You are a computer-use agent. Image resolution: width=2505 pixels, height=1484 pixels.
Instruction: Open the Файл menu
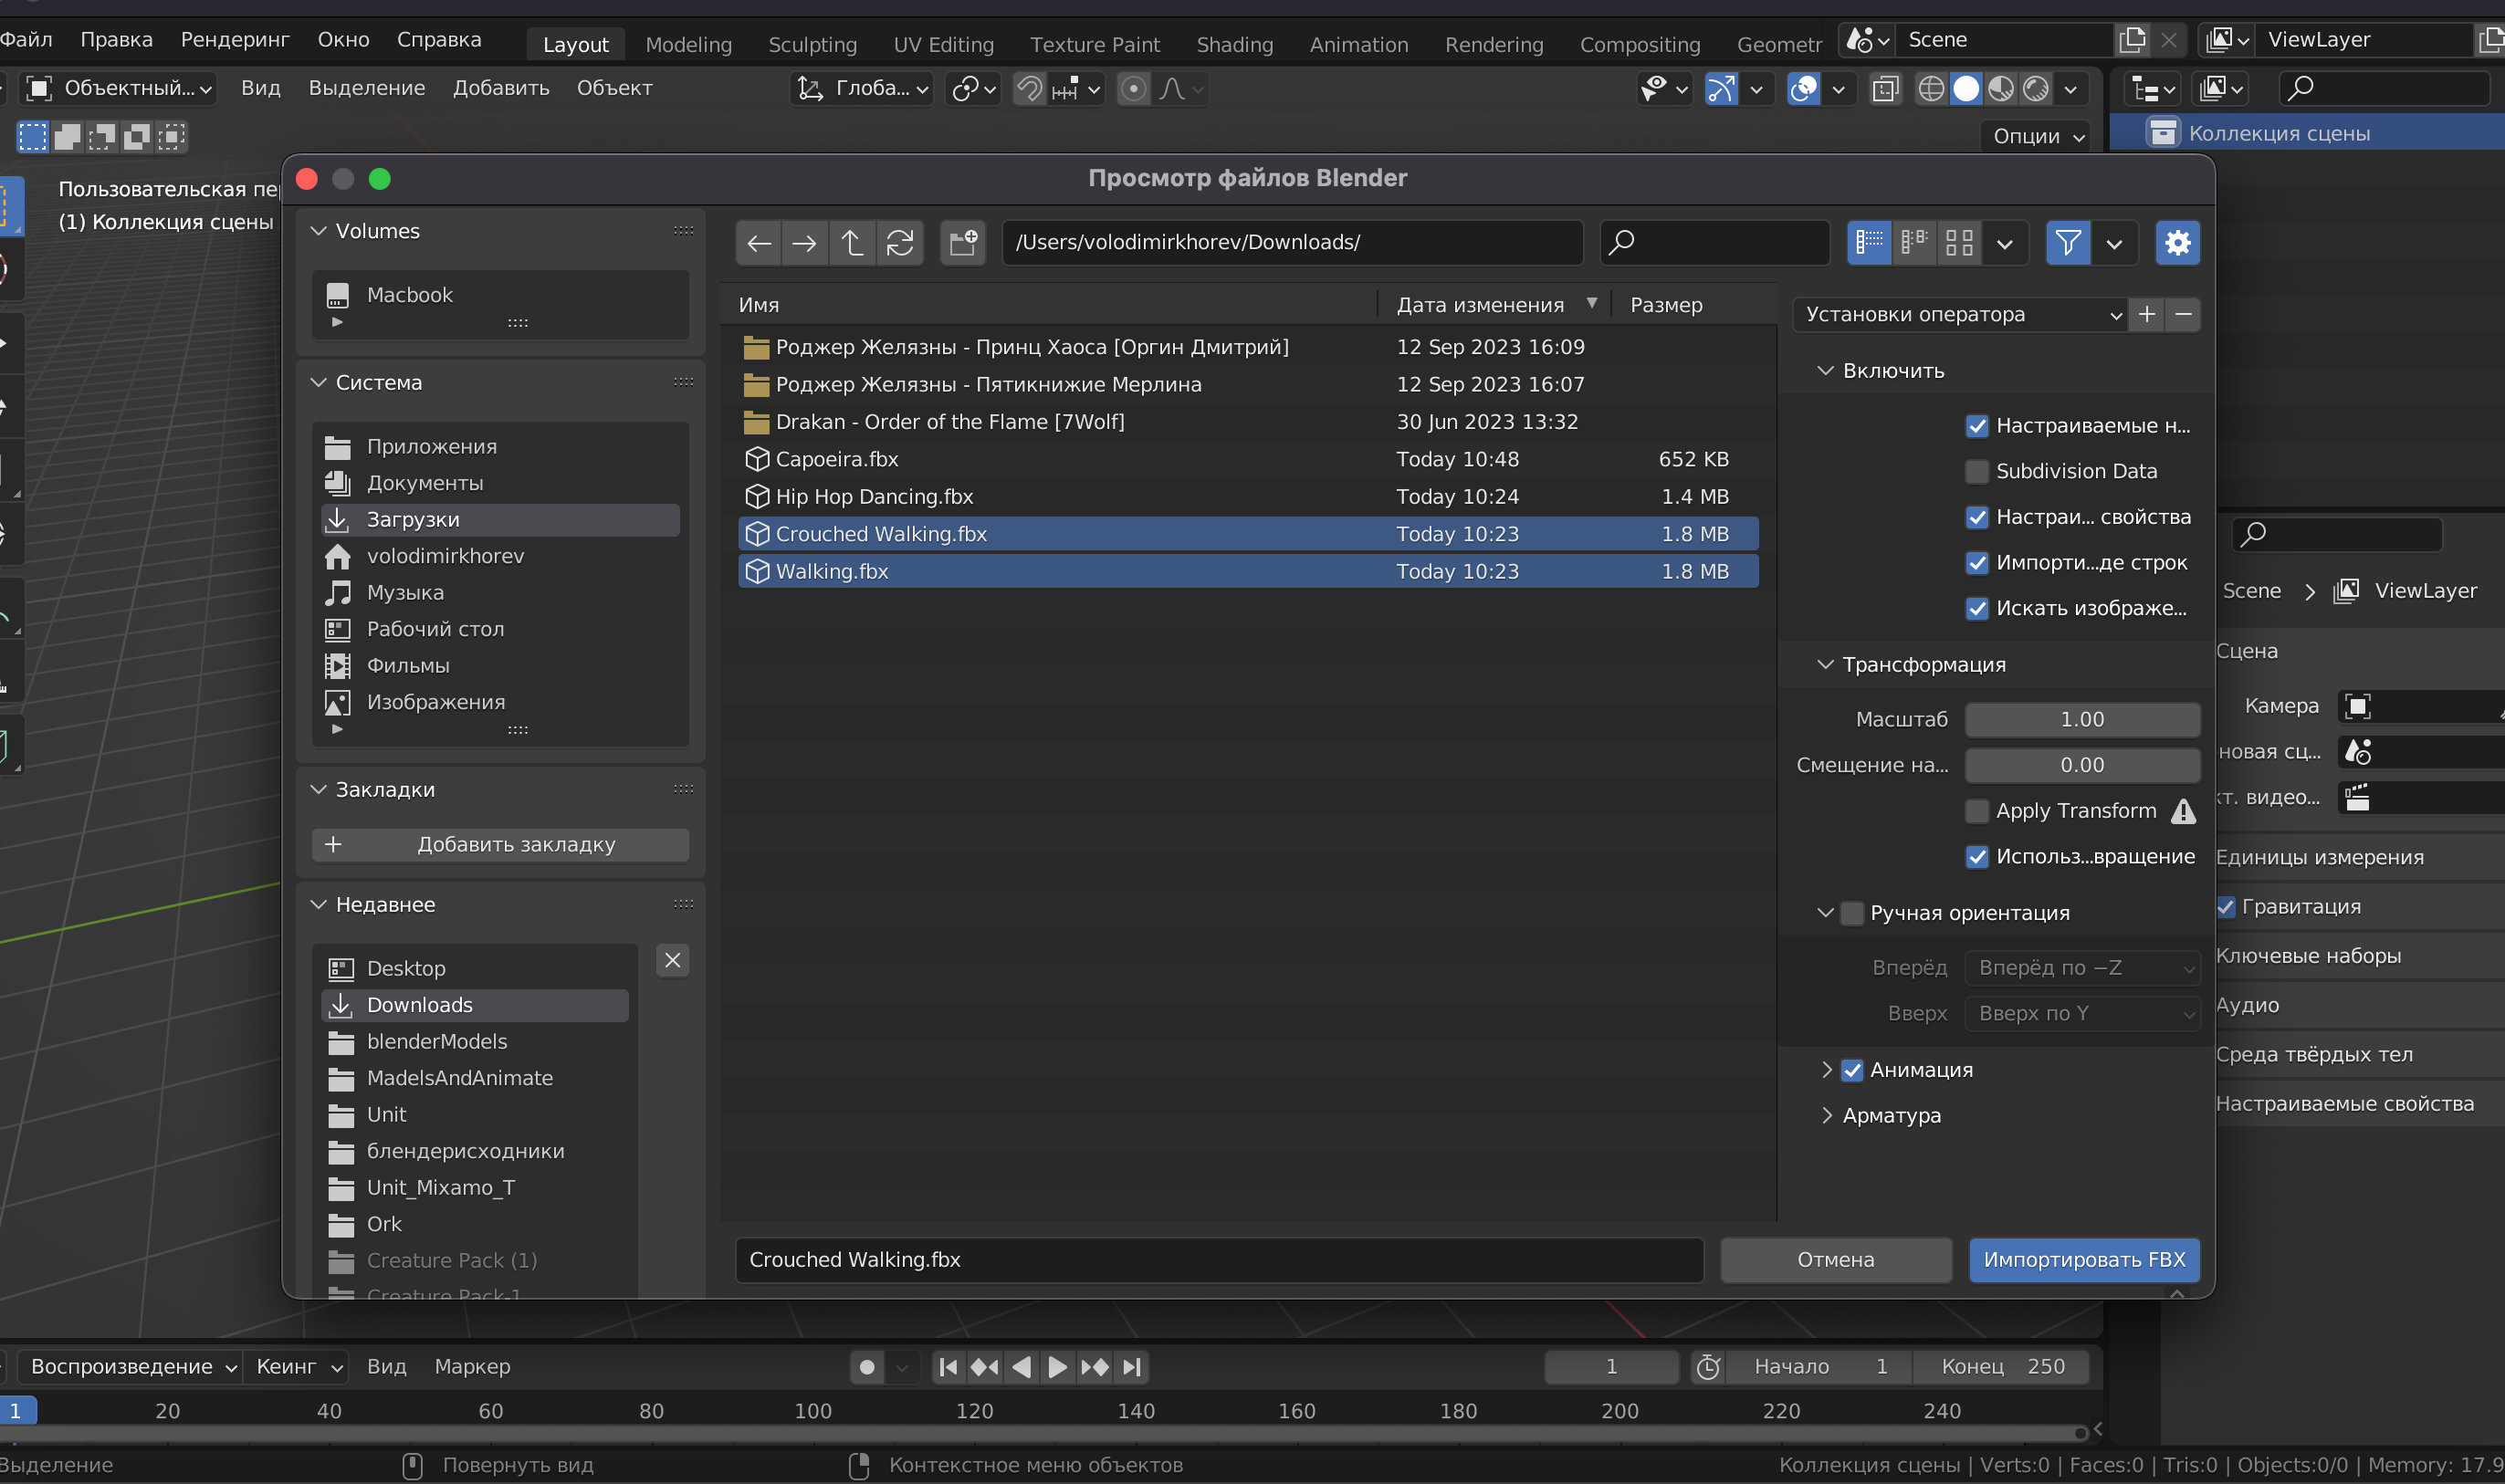(26, 40)
